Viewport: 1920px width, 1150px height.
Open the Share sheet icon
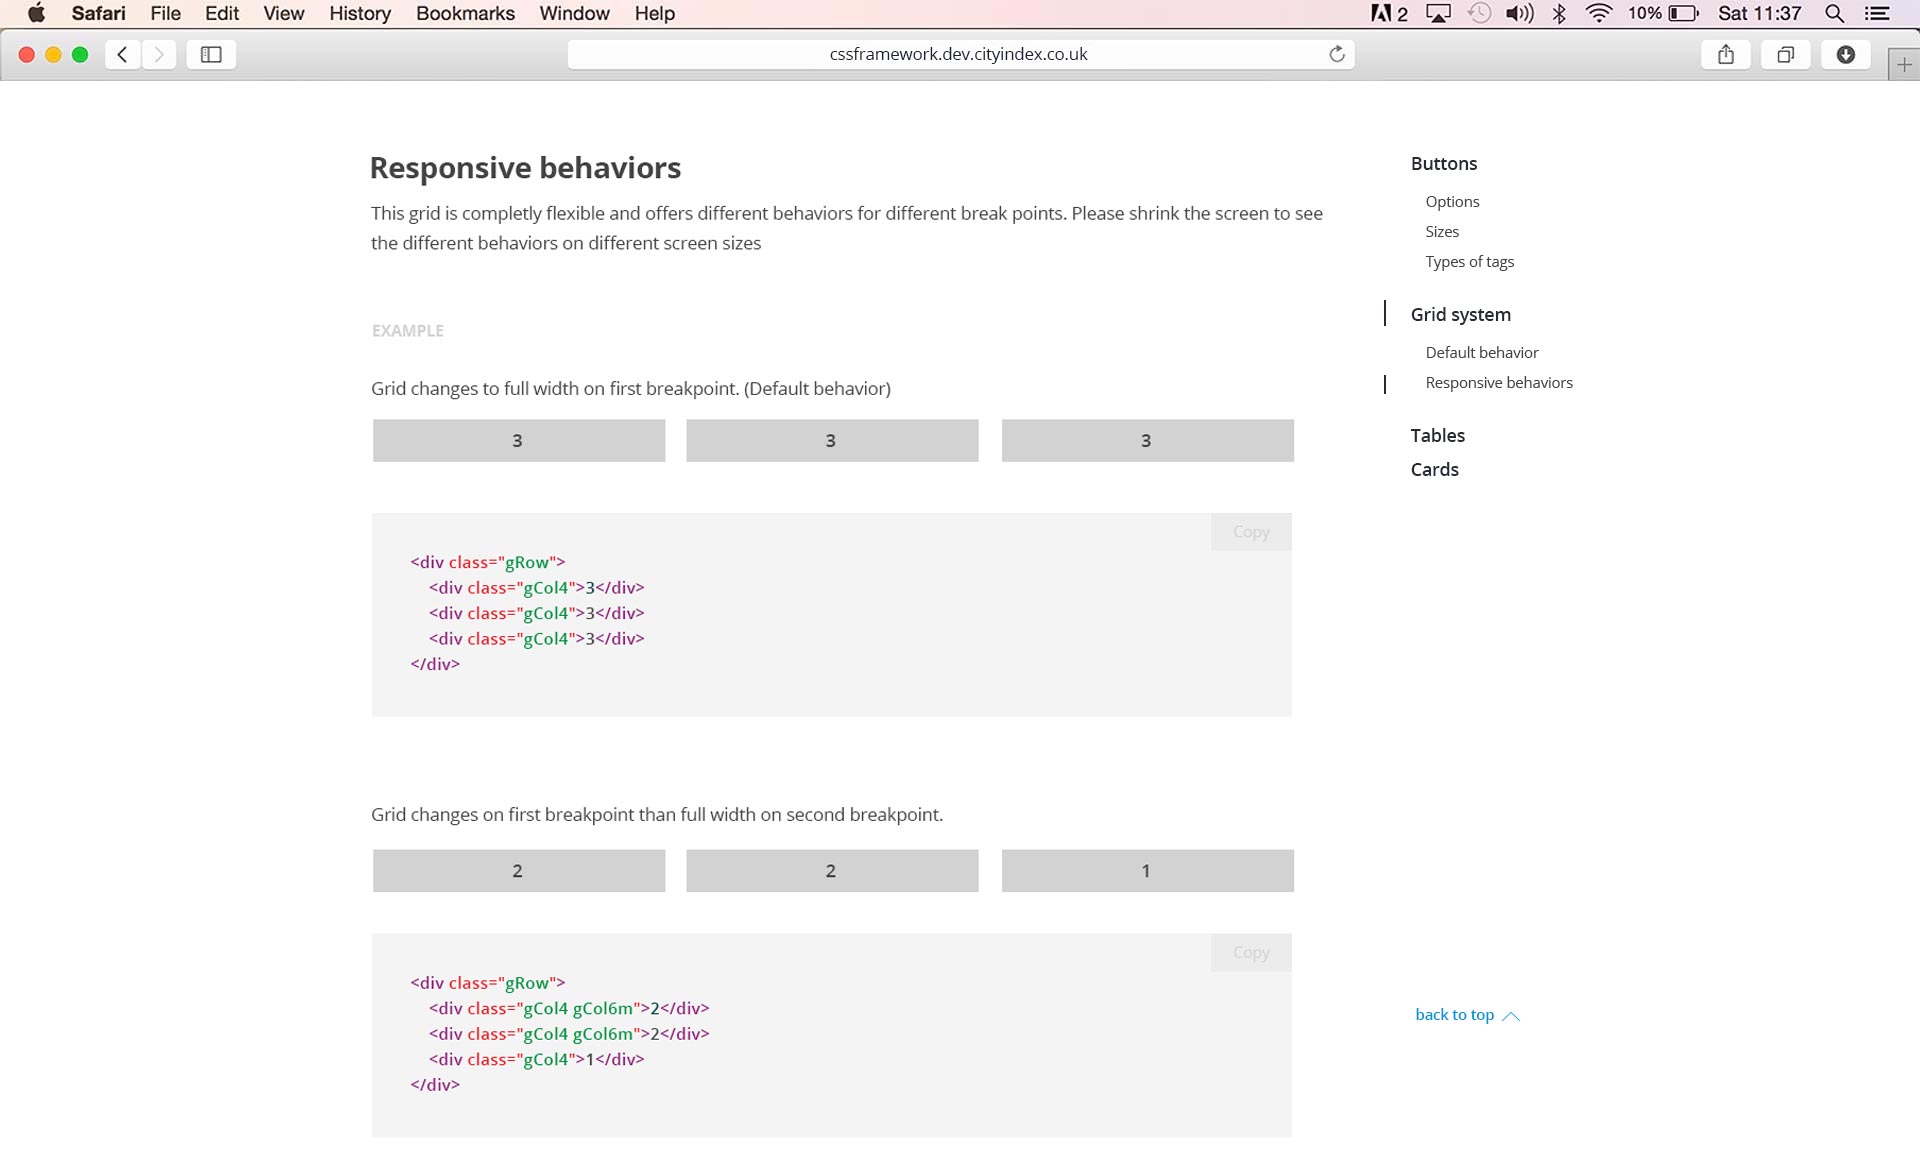pyautogui.click(x=1725, y=54)
